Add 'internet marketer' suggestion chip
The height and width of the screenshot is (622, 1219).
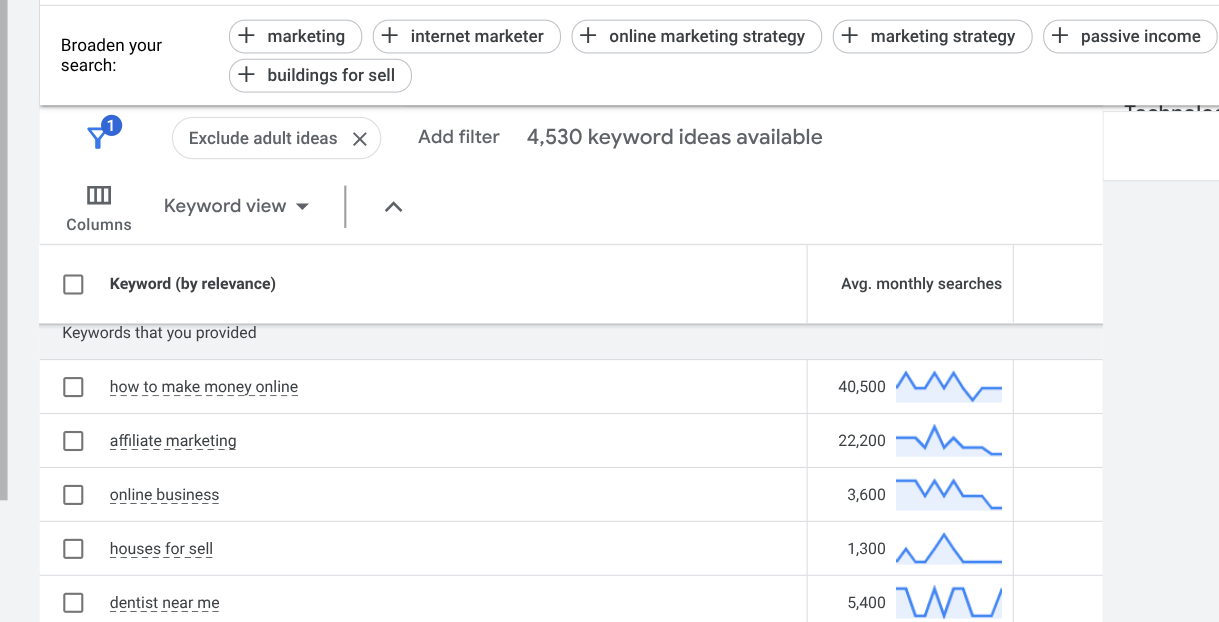pos(466,37)
